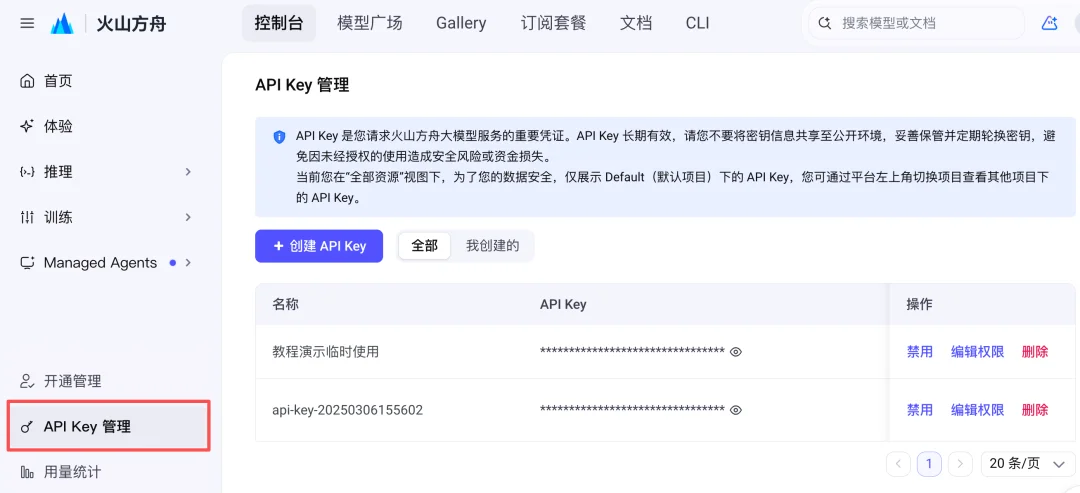
Task: Open the Gallery tab
Action: [461, 23]
